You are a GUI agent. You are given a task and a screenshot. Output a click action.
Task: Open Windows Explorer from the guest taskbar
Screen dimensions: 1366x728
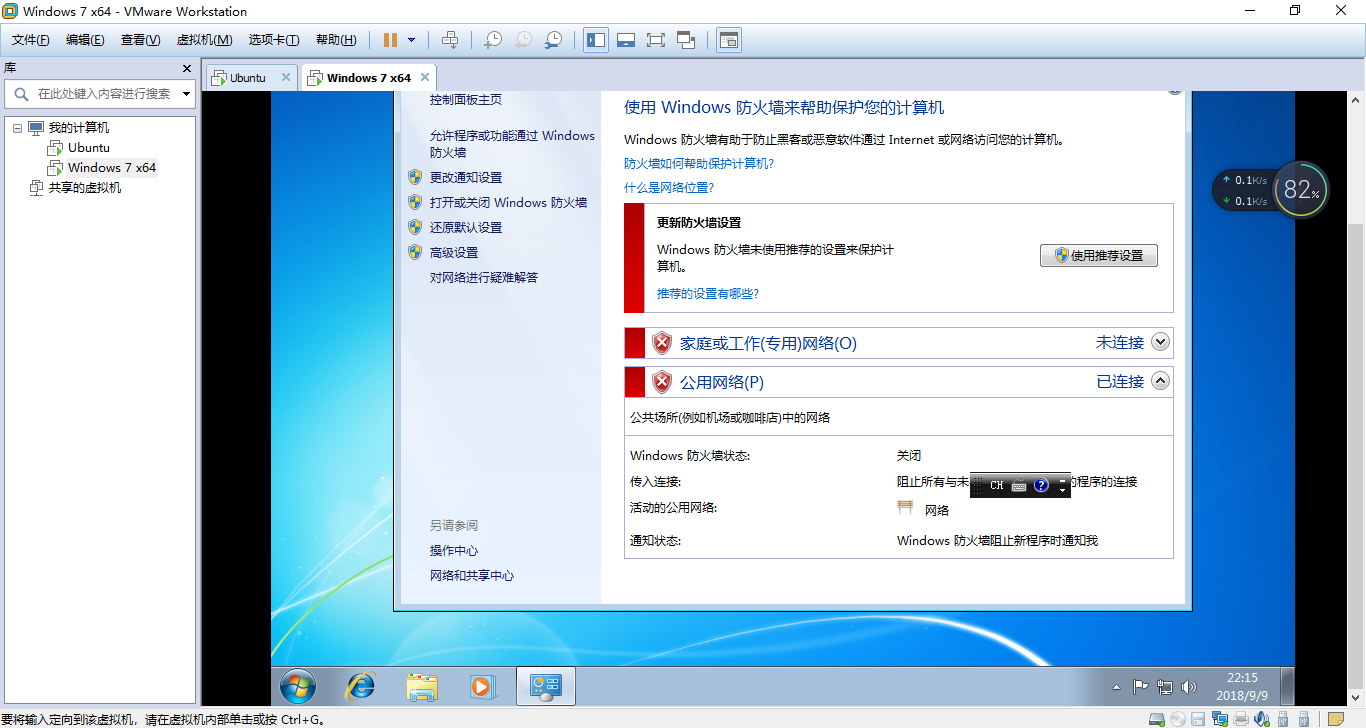(422, 686)
